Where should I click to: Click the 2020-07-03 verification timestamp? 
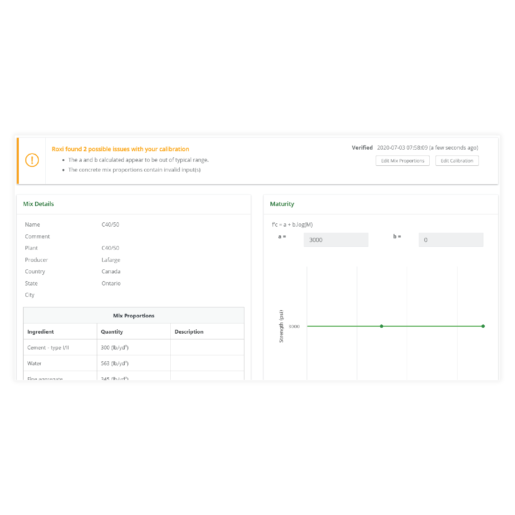click(x=427, y=148)
